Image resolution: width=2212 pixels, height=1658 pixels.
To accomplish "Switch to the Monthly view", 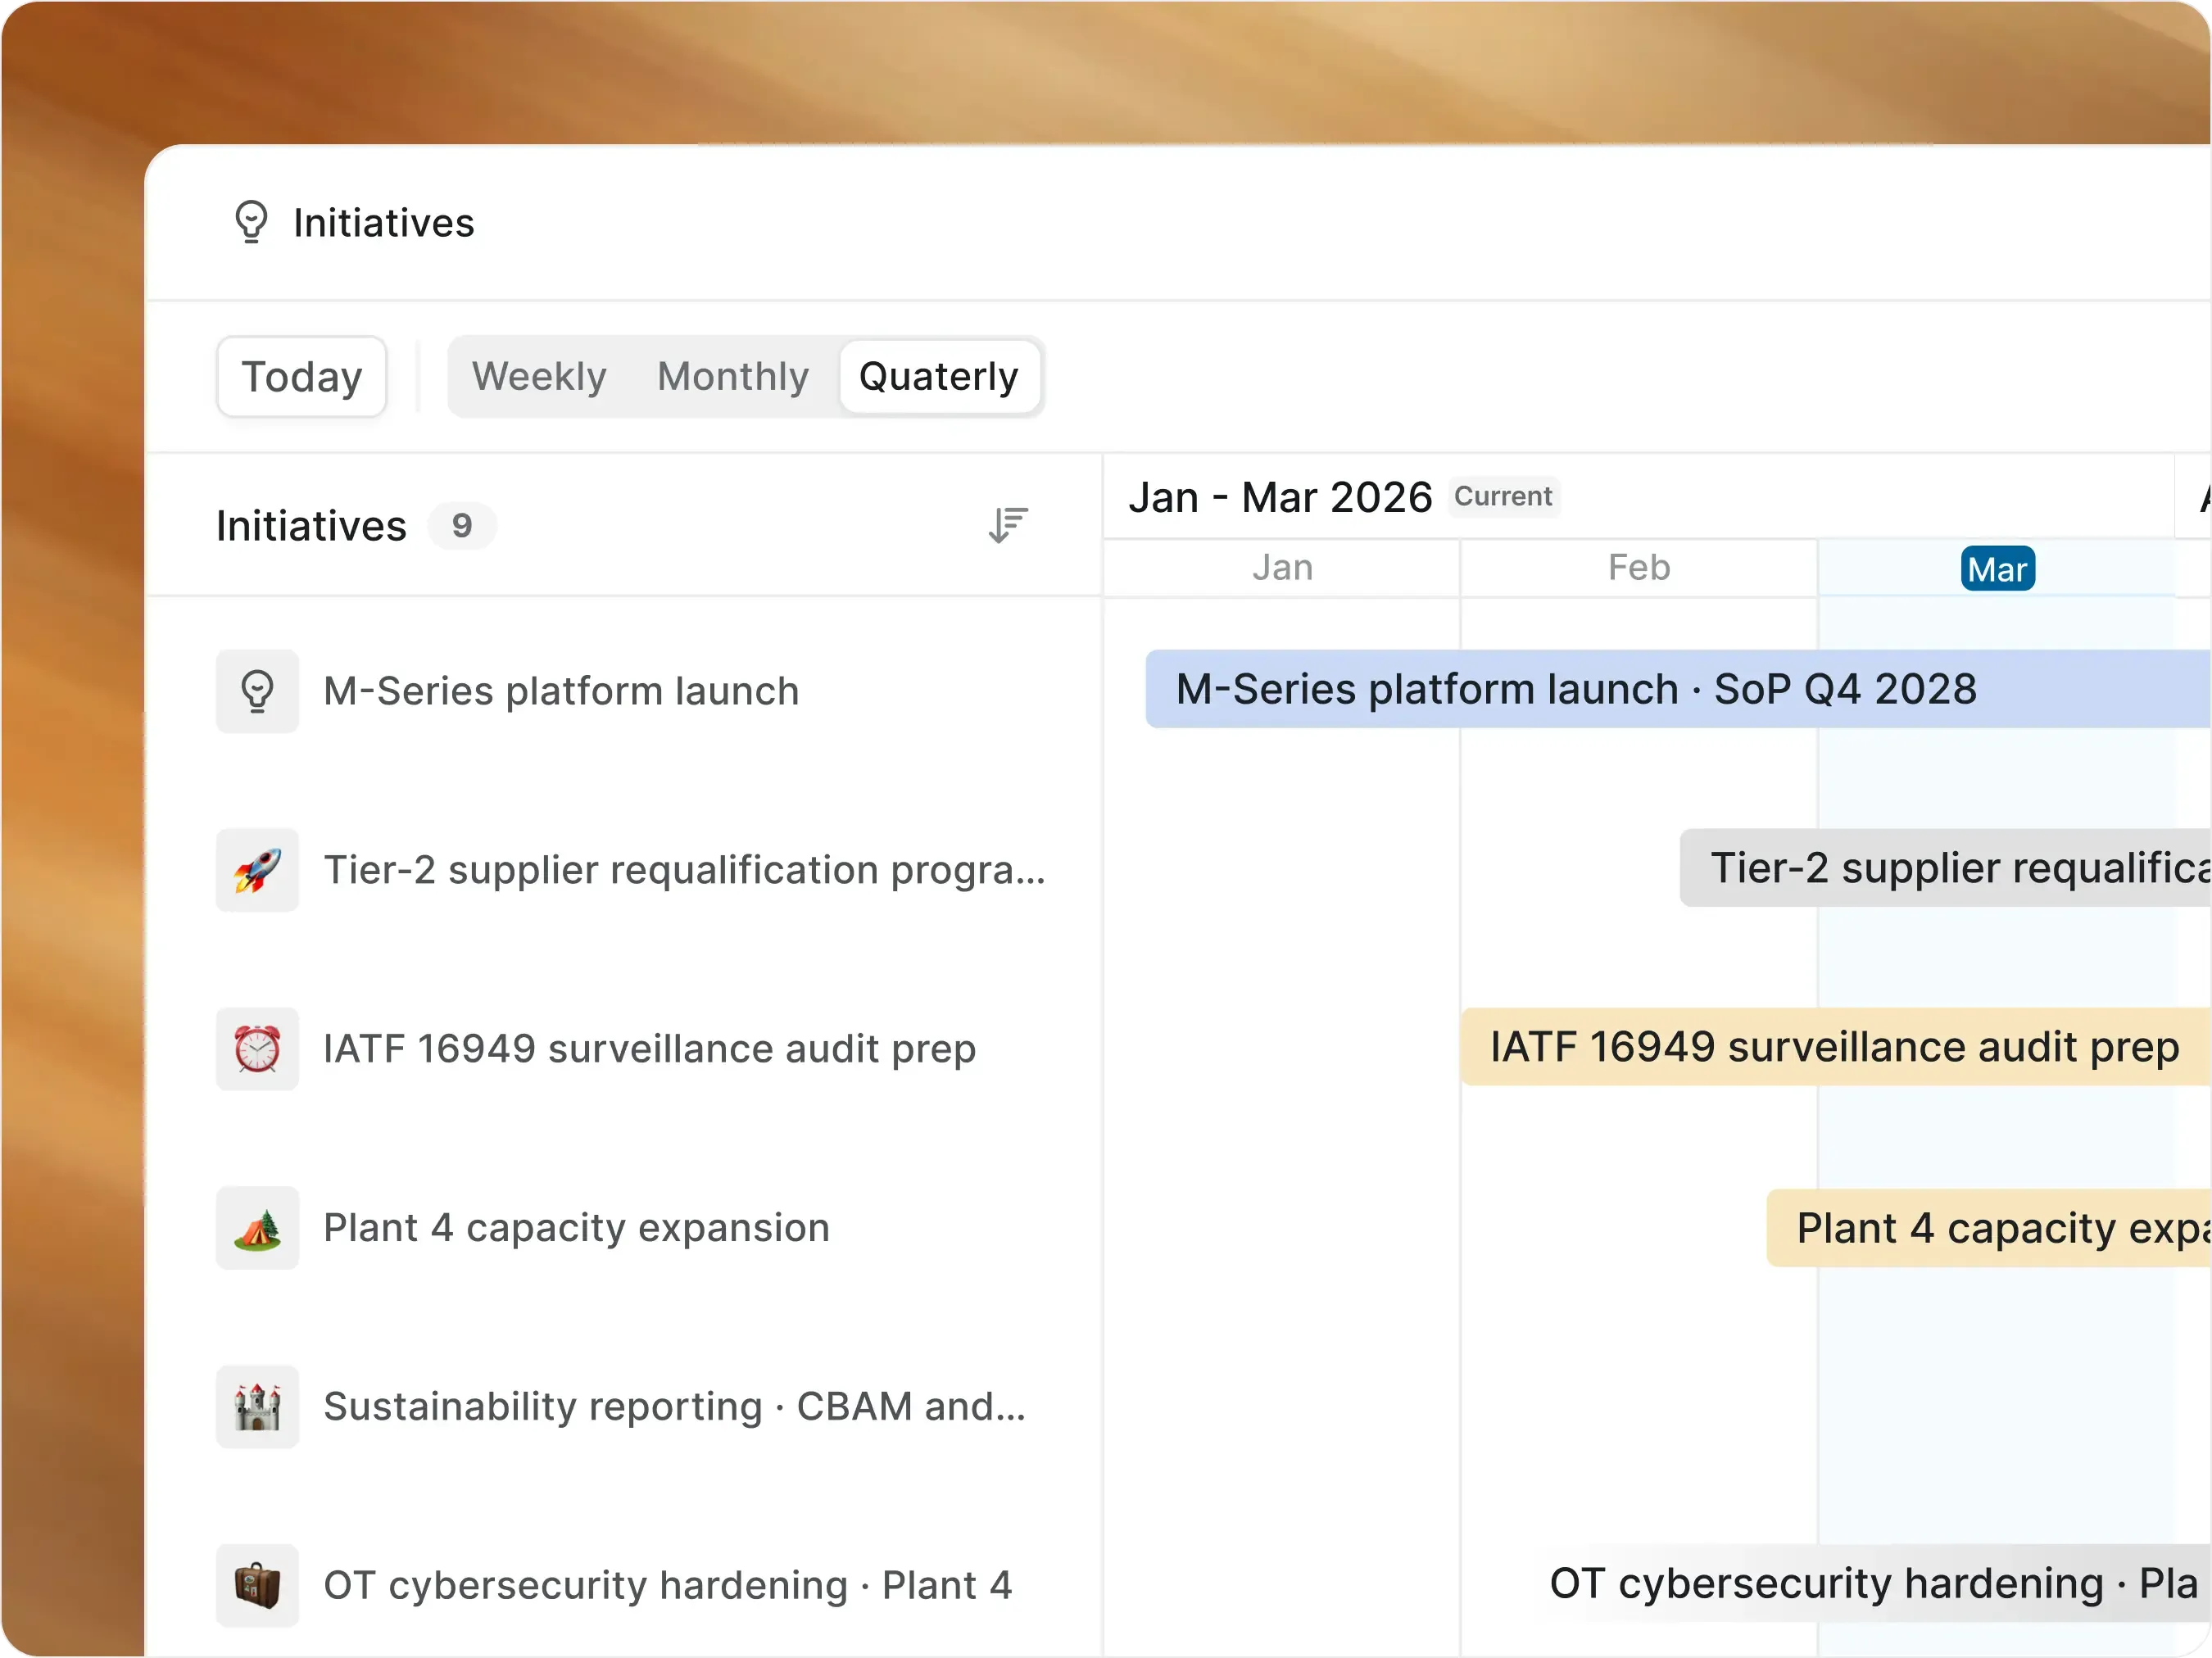I will click(x=733, y=377).
